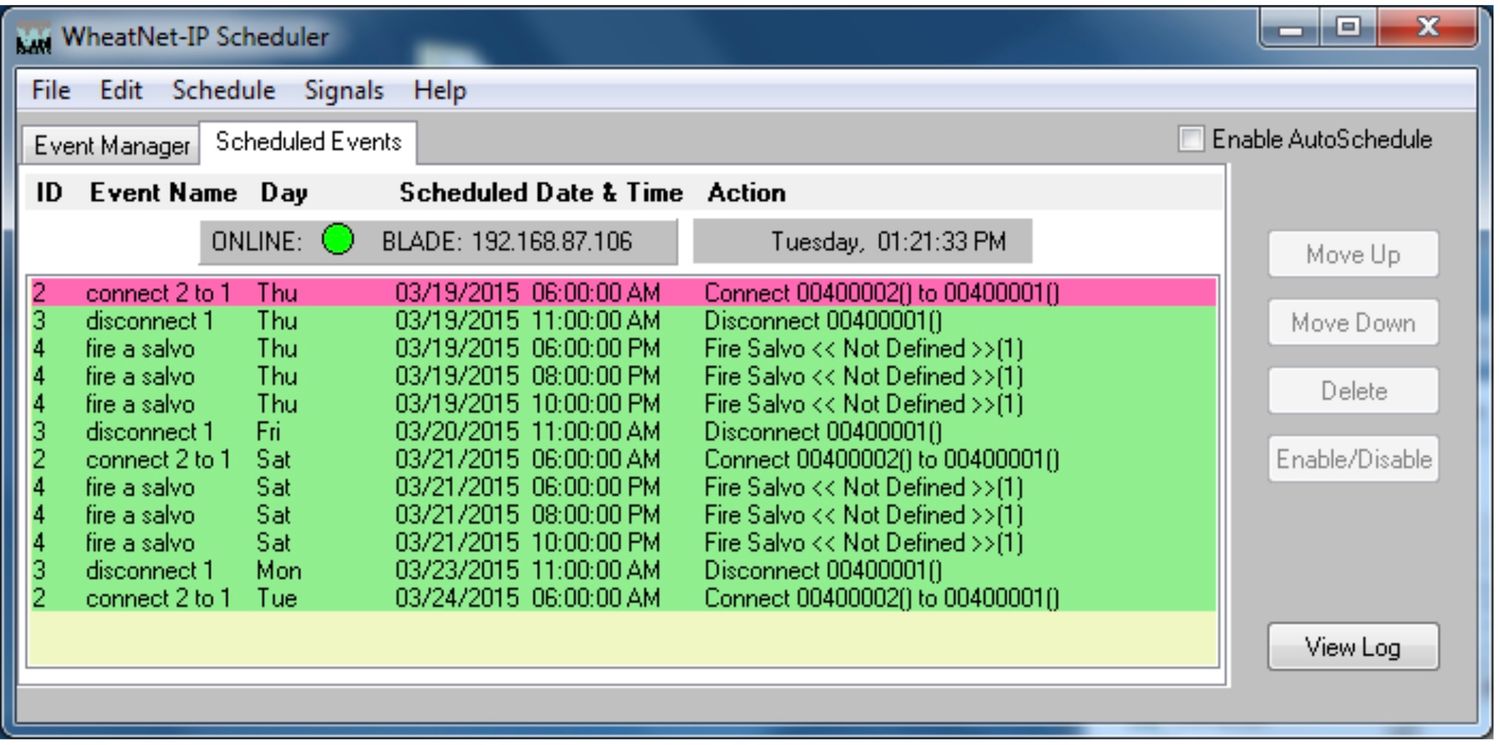Click the Tuesday 01:21:33 PM clock box
Image resolution: width=1500 pixels, height=745 pixels.
863,241
